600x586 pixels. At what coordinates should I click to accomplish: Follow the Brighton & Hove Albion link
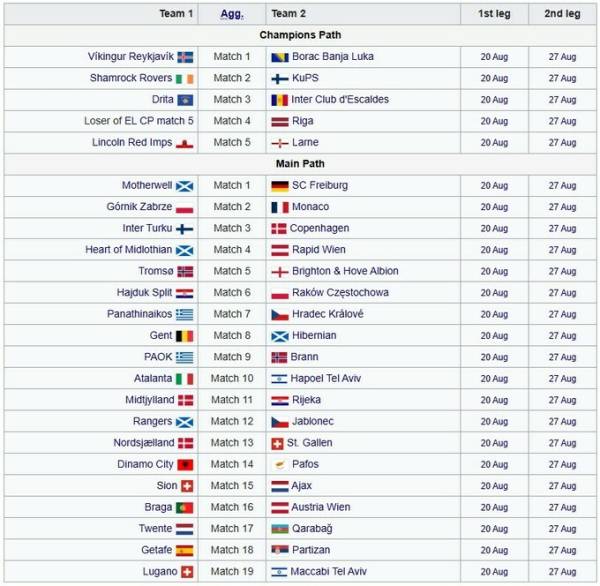click(x=345, y=271)
